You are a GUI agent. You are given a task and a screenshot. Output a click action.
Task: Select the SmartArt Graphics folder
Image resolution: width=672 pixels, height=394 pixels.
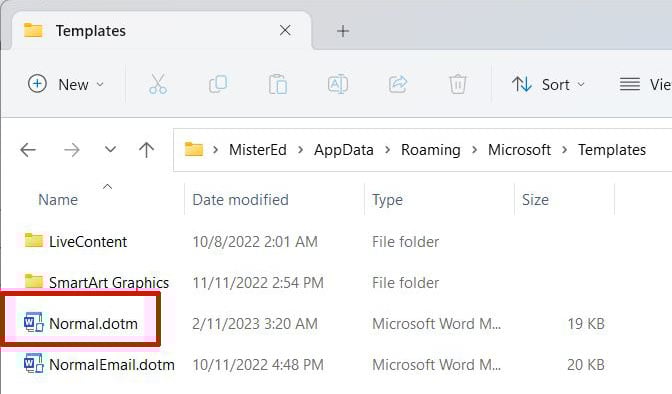109,283
